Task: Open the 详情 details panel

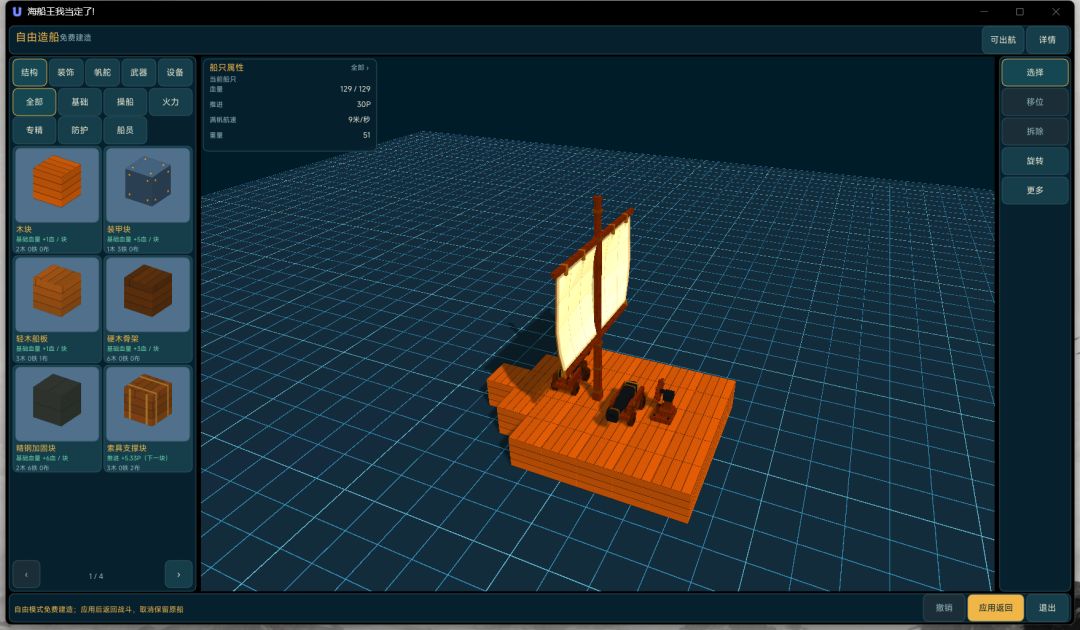Action: pyautogui.click(x=1047, y=40)
